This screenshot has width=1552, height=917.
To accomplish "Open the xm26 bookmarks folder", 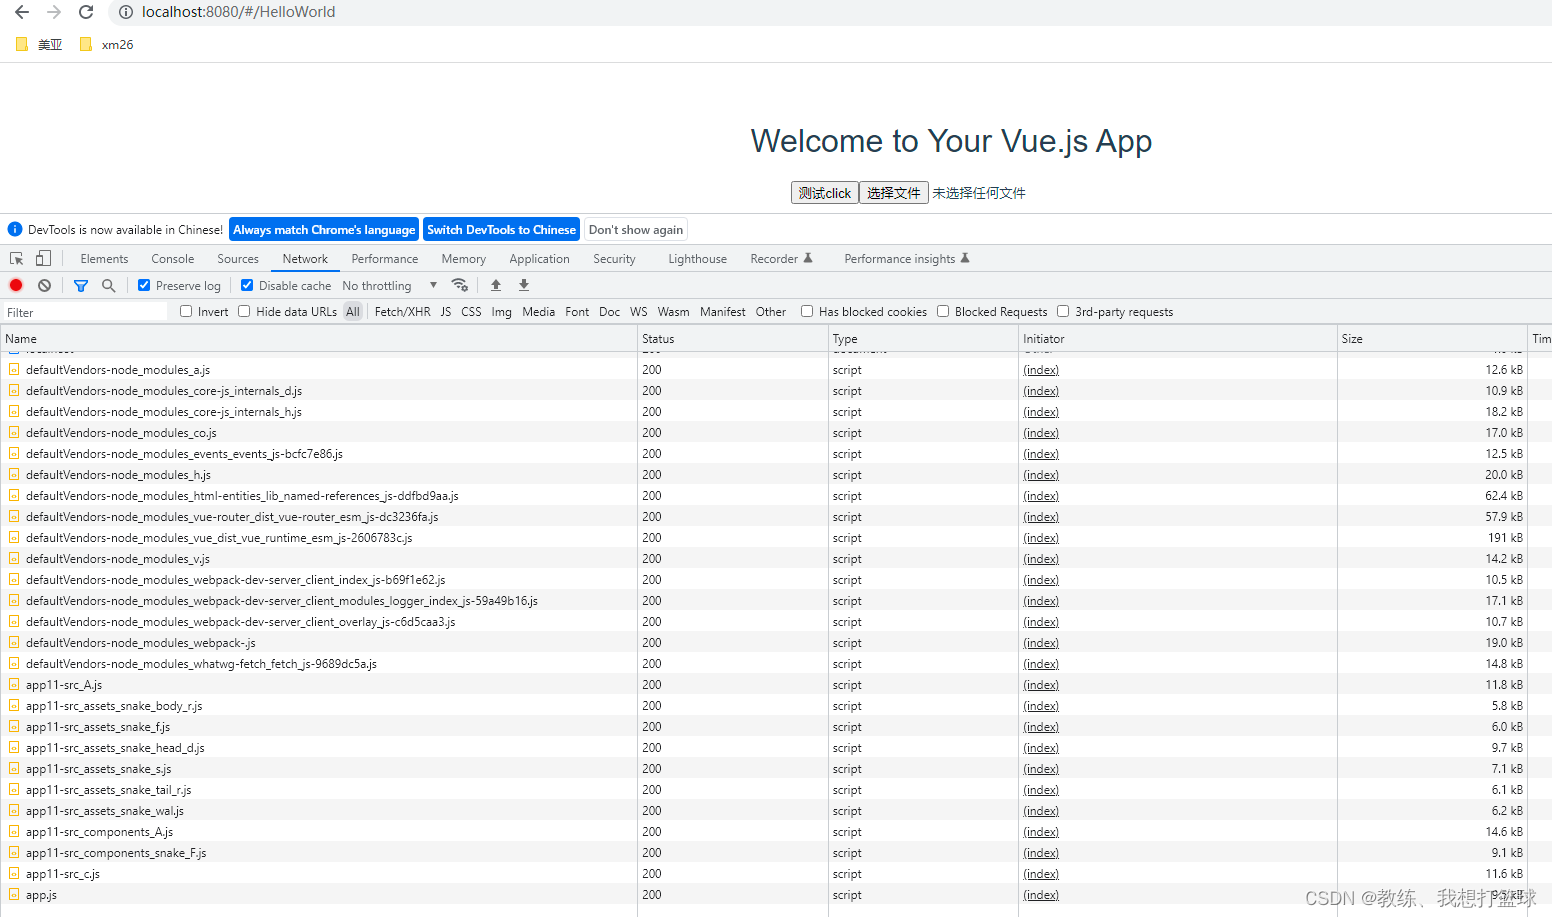I will (106, 44).
